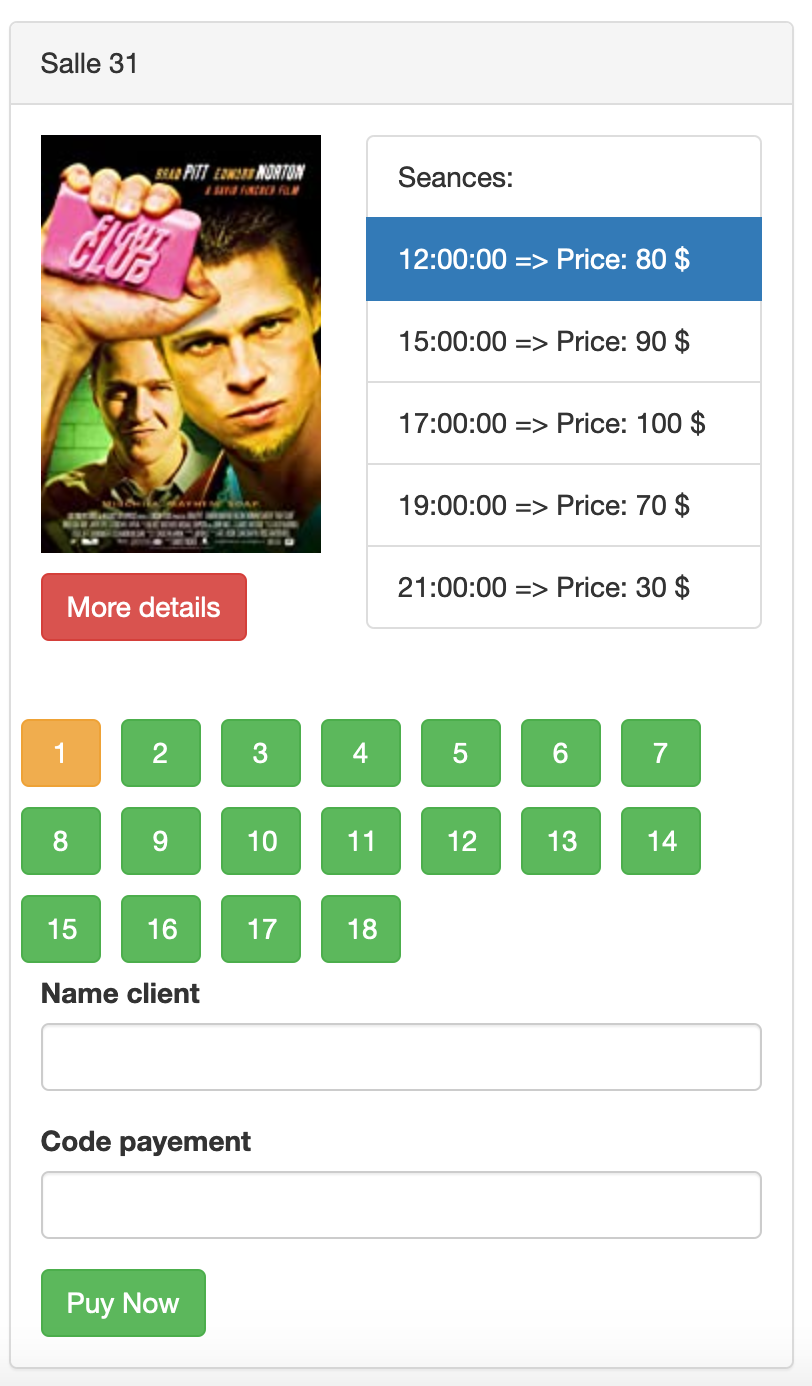Select seat number 8

click(61, 841)
